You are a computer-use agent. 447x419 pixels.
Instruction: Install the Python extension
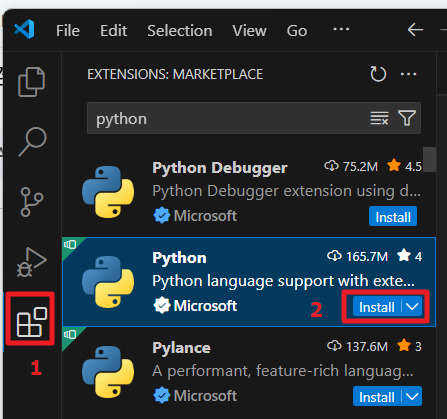click(x=377, y=307)
